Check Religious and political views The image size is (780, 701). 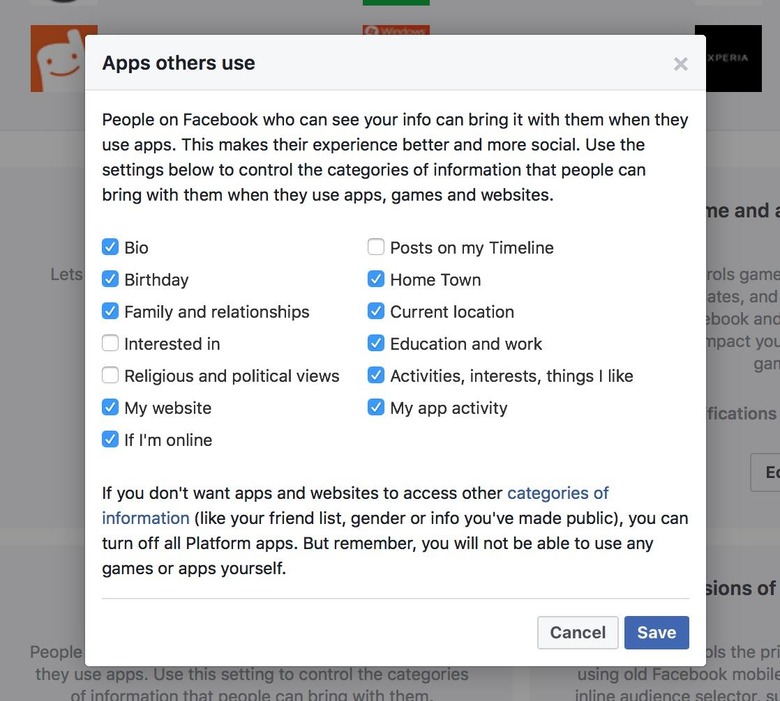(x=110, y=376)
